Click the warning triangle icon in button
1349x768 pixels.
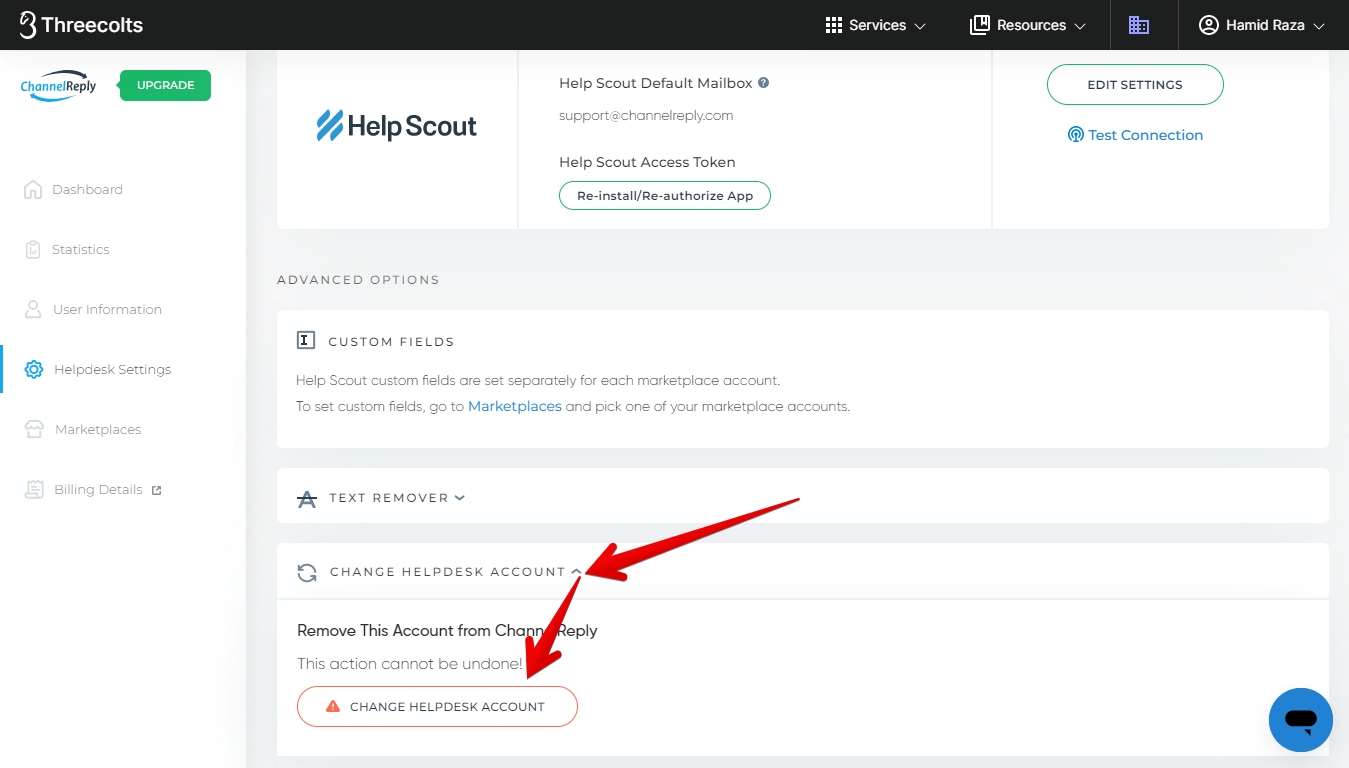334,706
